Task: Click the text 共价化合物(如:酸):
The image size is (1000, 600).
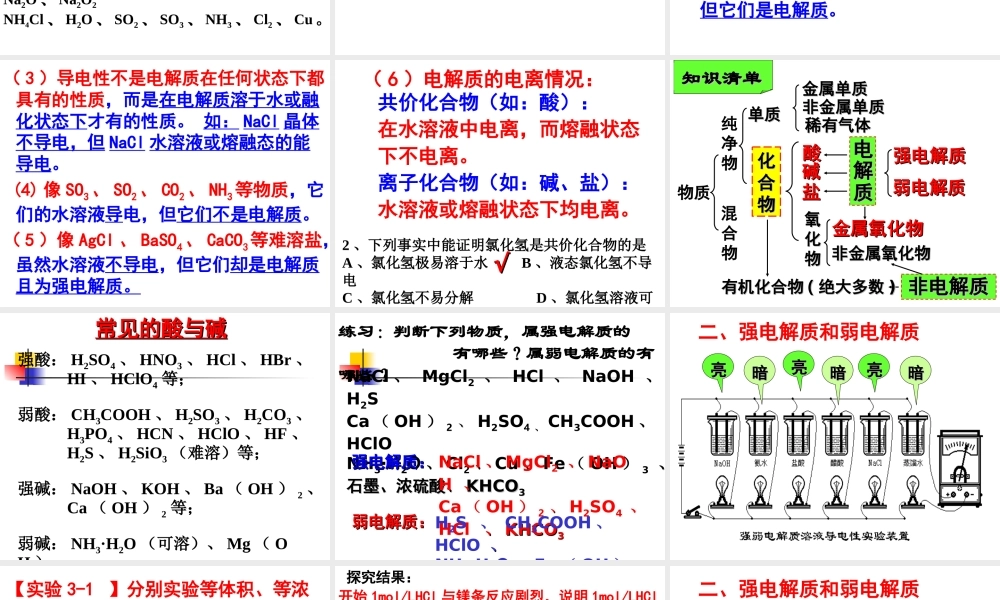Action: (483, 102)
